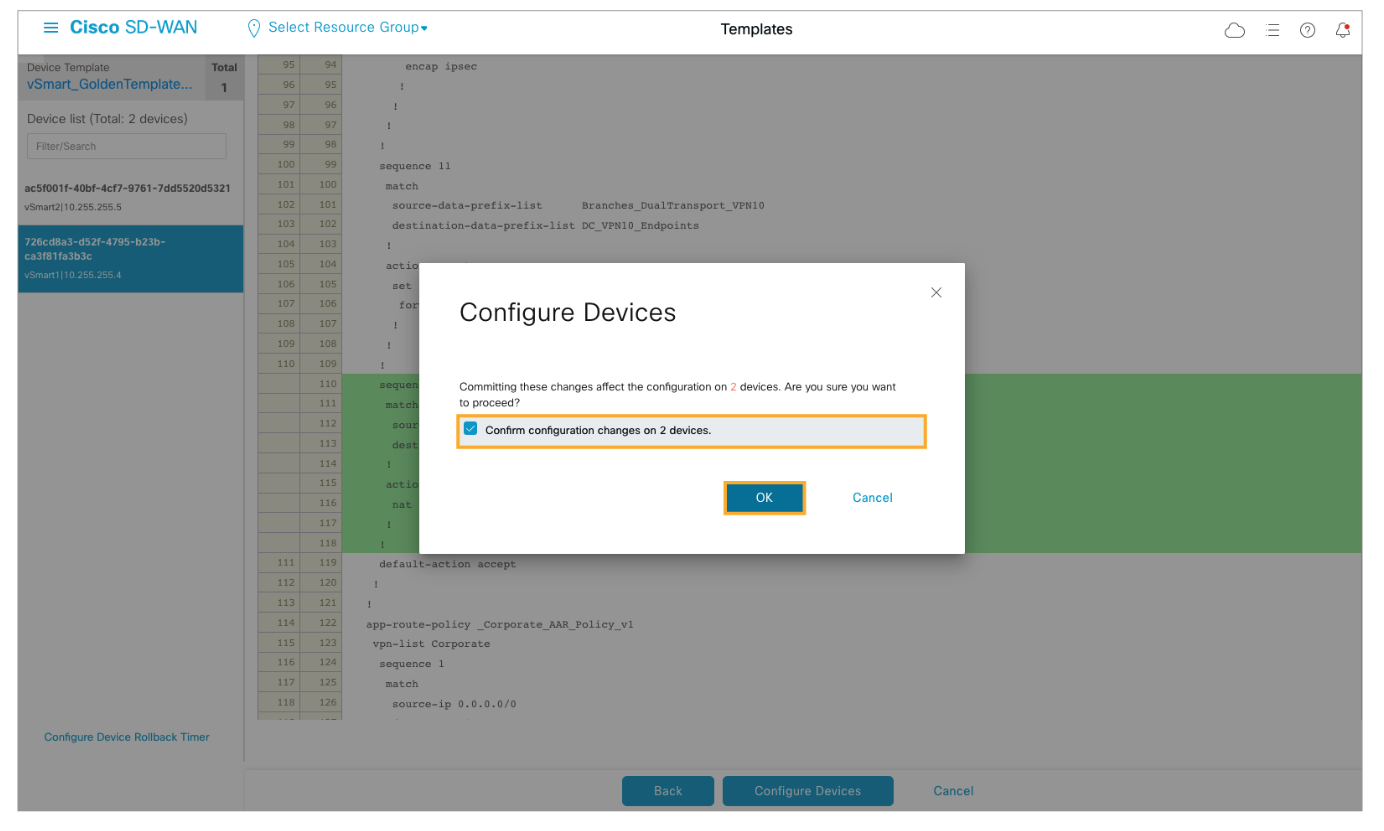Screen dimensions: 1384x831
Task: Click Cancel inside the confirmation dialog
Action: 872,498
